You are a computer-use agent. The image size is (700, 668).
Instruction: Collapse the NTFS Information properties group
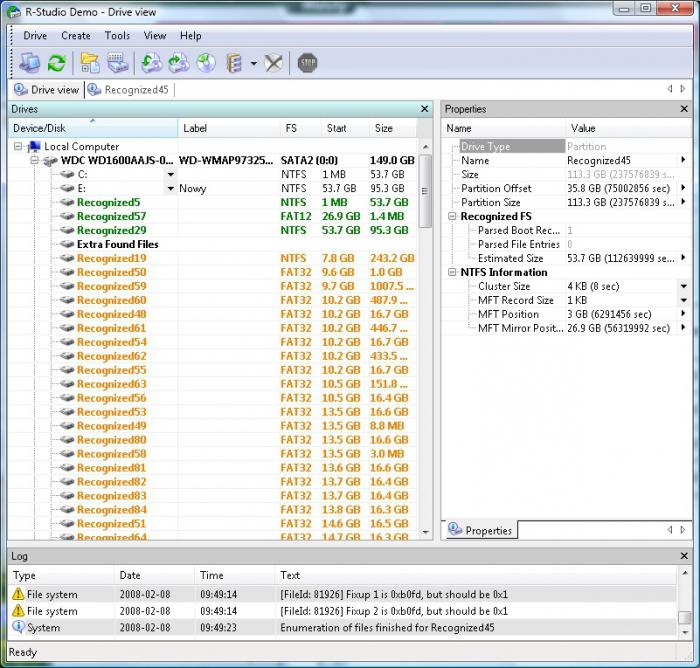[x=452, y=272]
